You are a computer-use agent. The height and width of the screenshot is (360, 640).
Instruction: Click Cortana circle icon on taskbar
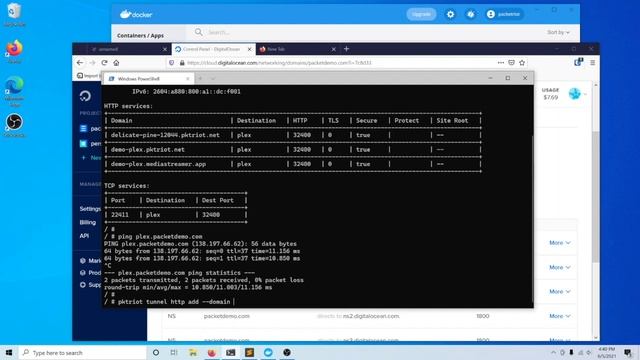[156, 353]
